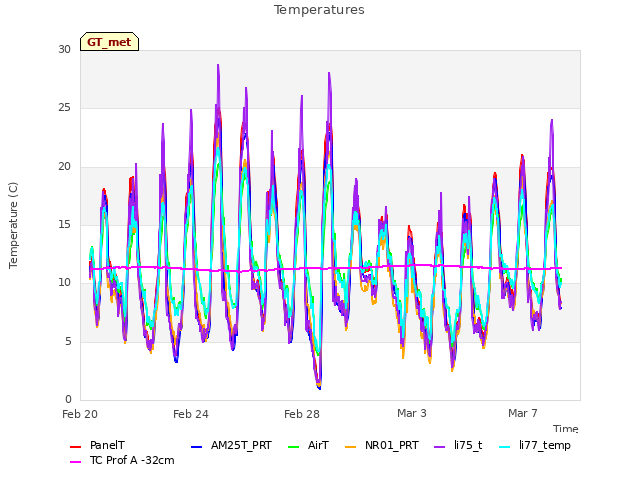Click the GT_met label tag
640x480 pixels.
point(109,42)
